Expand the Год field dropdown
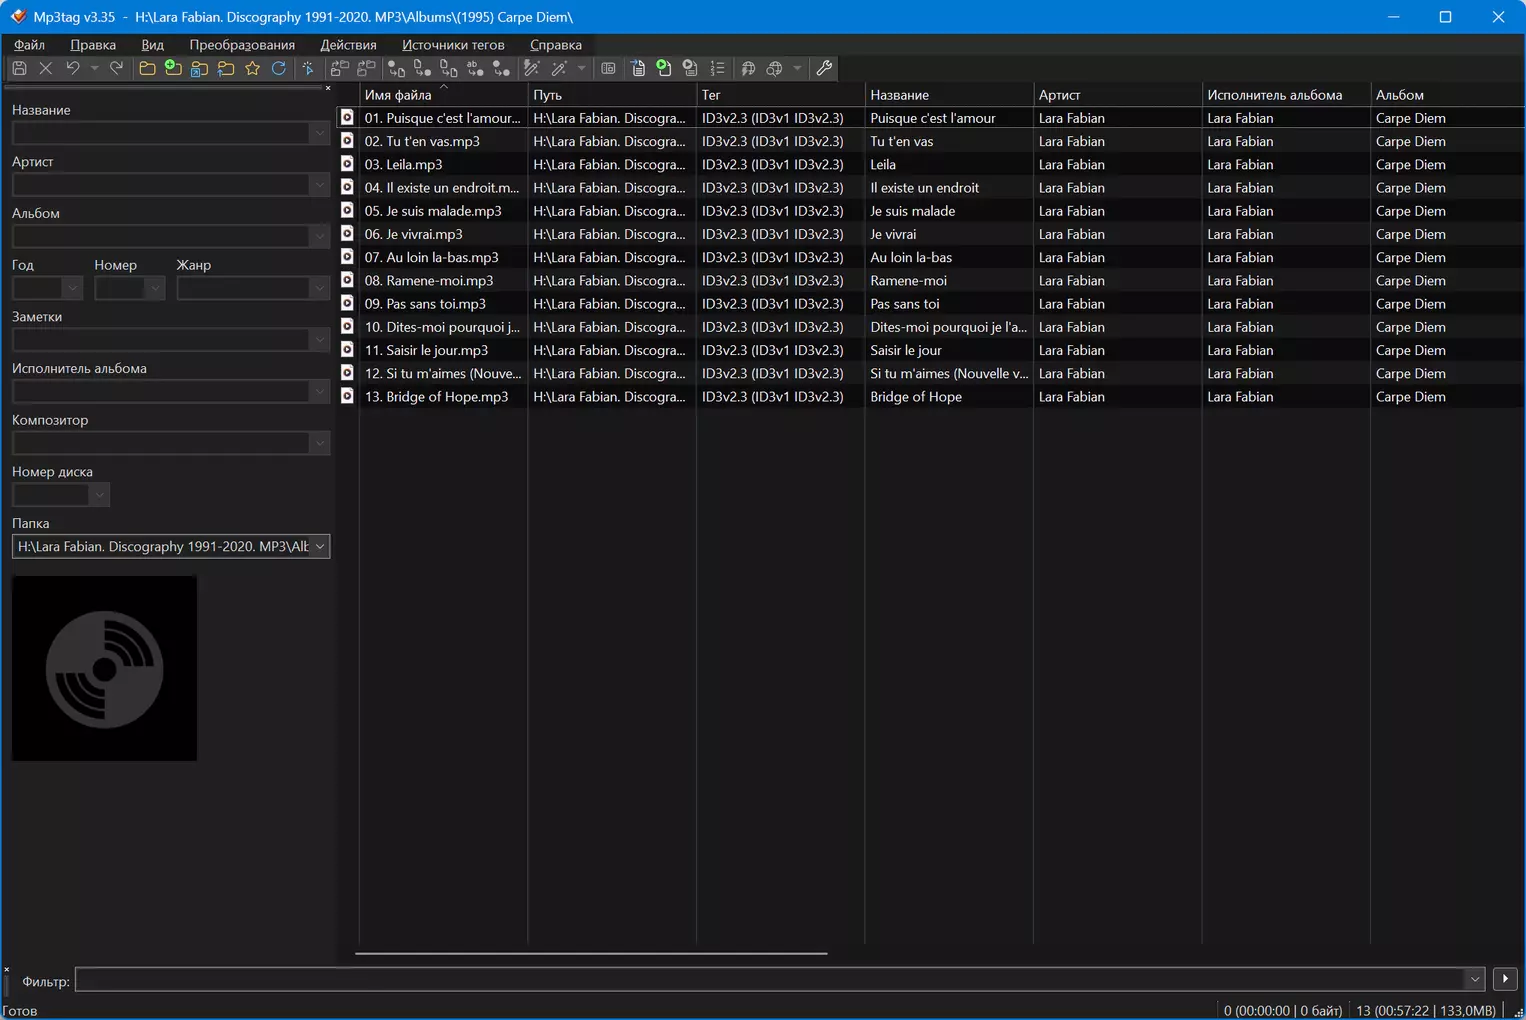The width and height of the screenshot is (1526, 1020). 72,288
